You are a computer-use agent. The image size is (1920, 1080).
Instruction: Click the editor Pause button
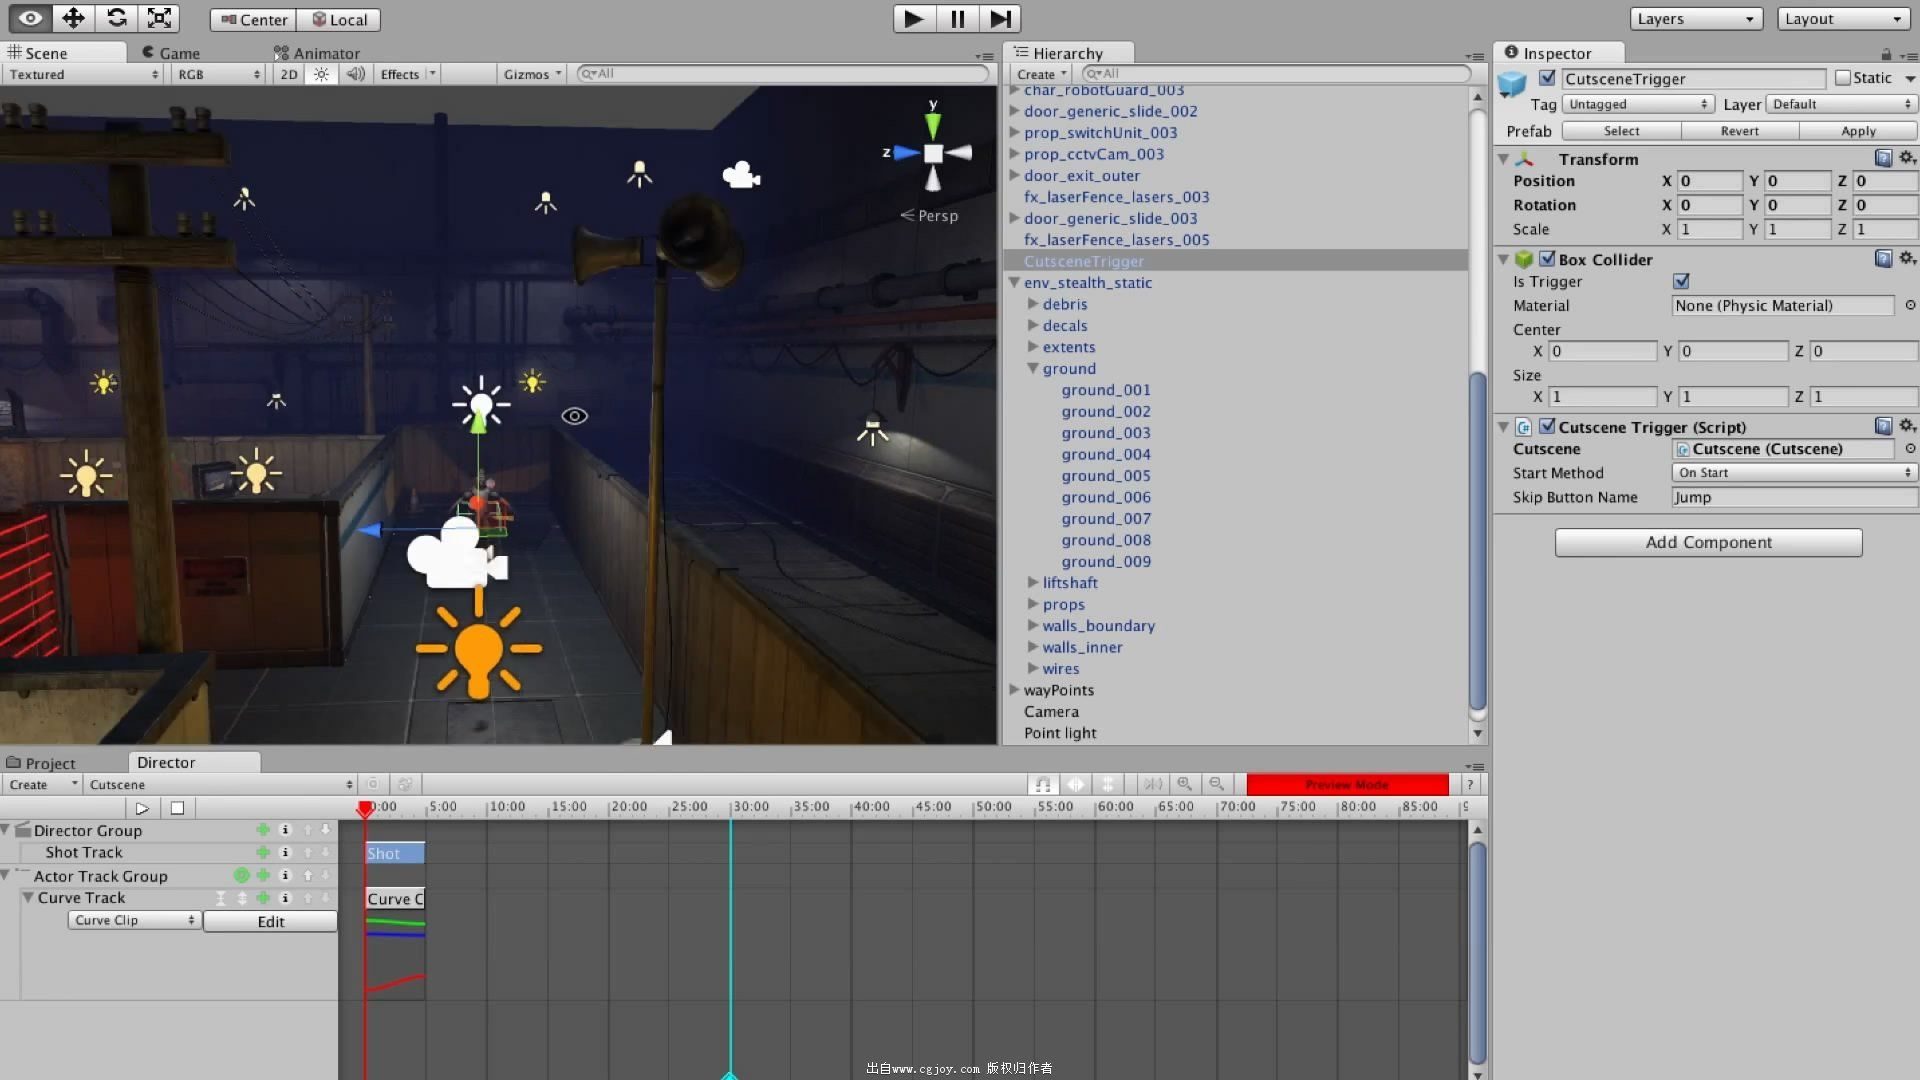click(x=957, y=18)
